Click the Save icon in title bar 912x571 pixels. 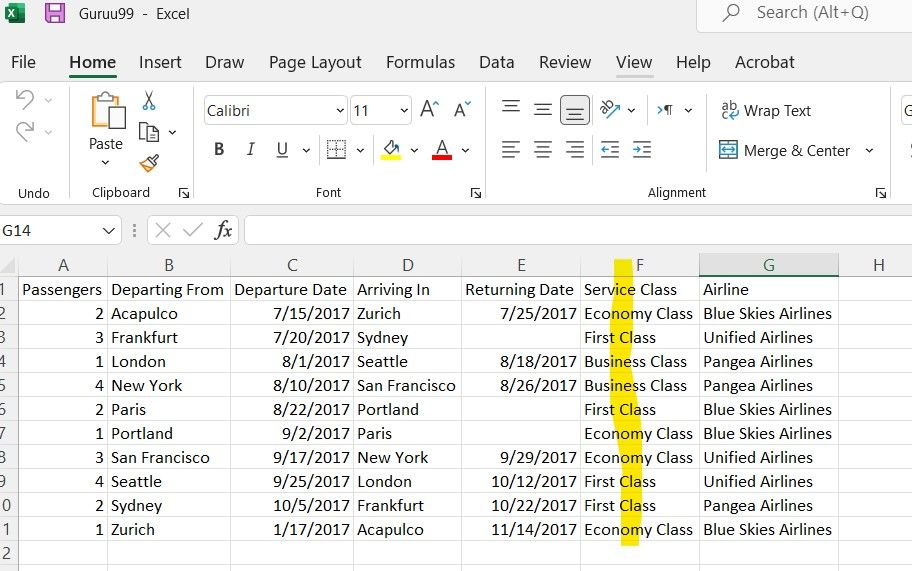click(x=55, y=13)
